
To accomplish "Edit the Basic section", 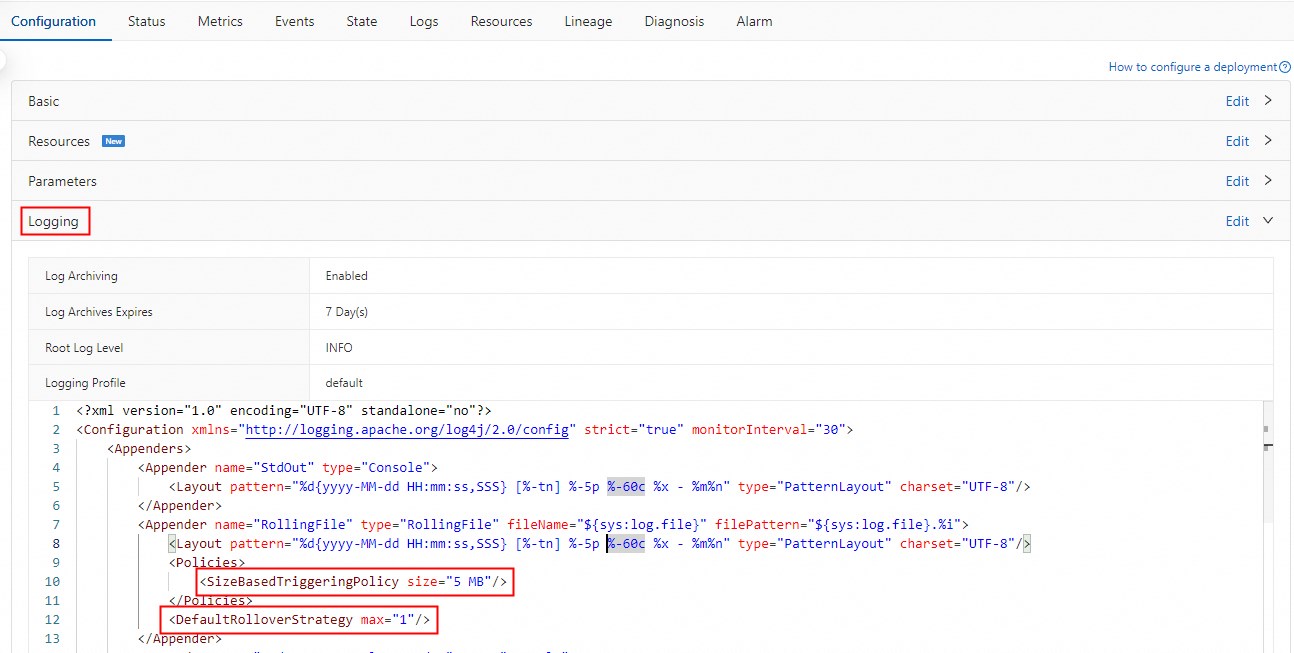I will (1238, 101).
